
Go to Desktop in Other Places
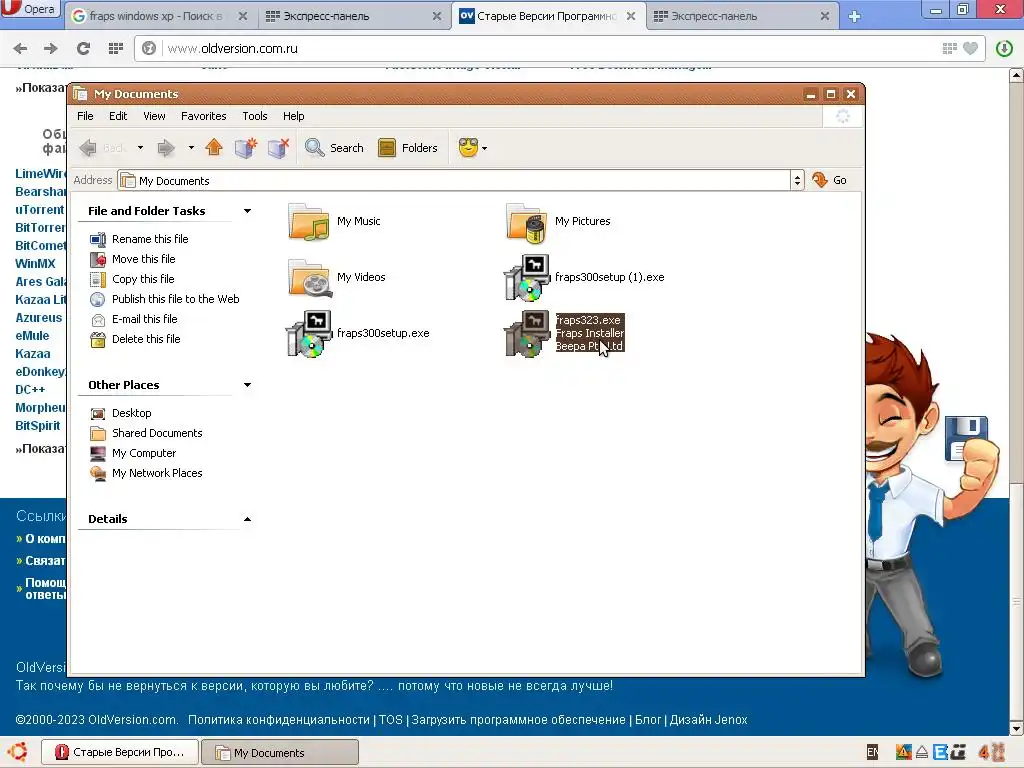pyautogui.click(x=131, y=413)
